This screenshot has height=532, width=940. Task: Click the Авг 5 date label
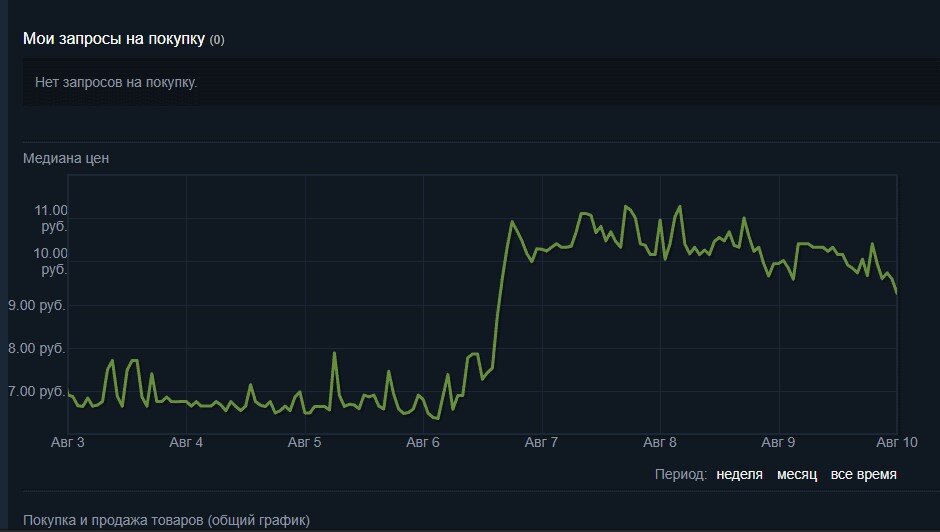[x=305, y=443]
